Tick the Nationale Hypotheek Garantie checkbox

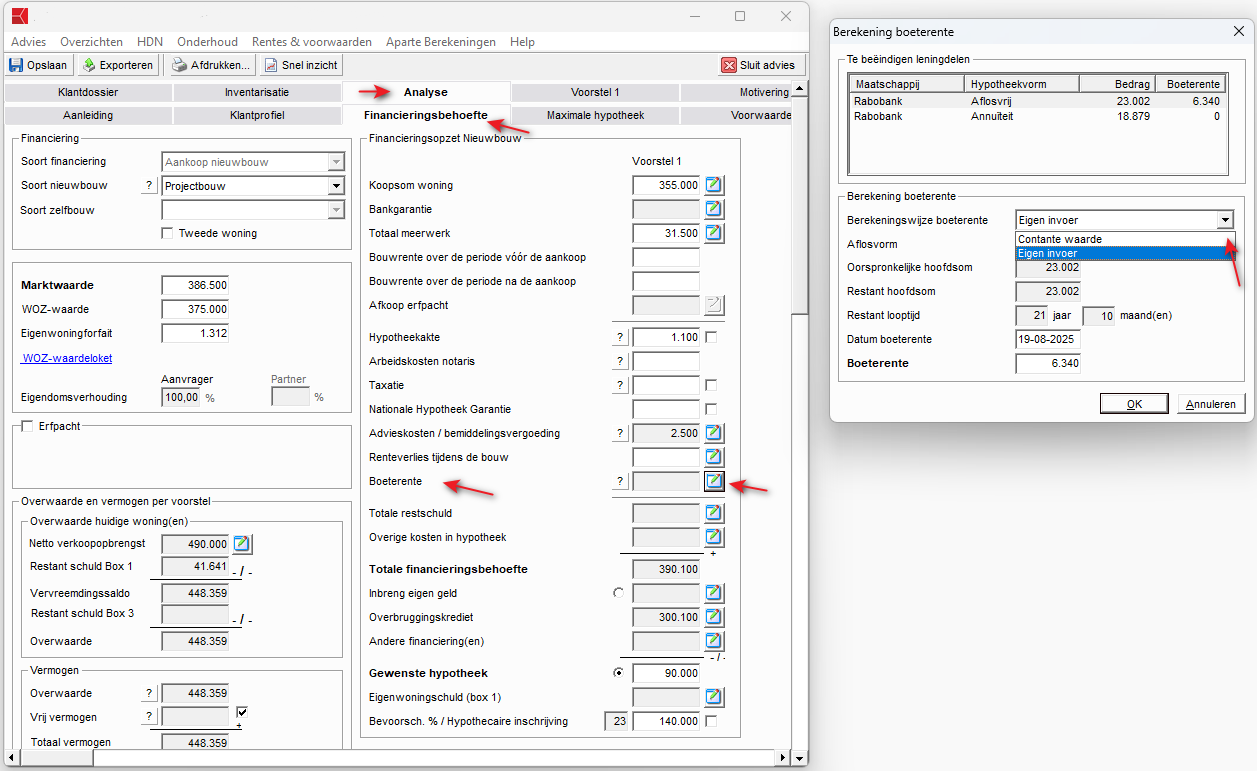[x=711, y=409]
